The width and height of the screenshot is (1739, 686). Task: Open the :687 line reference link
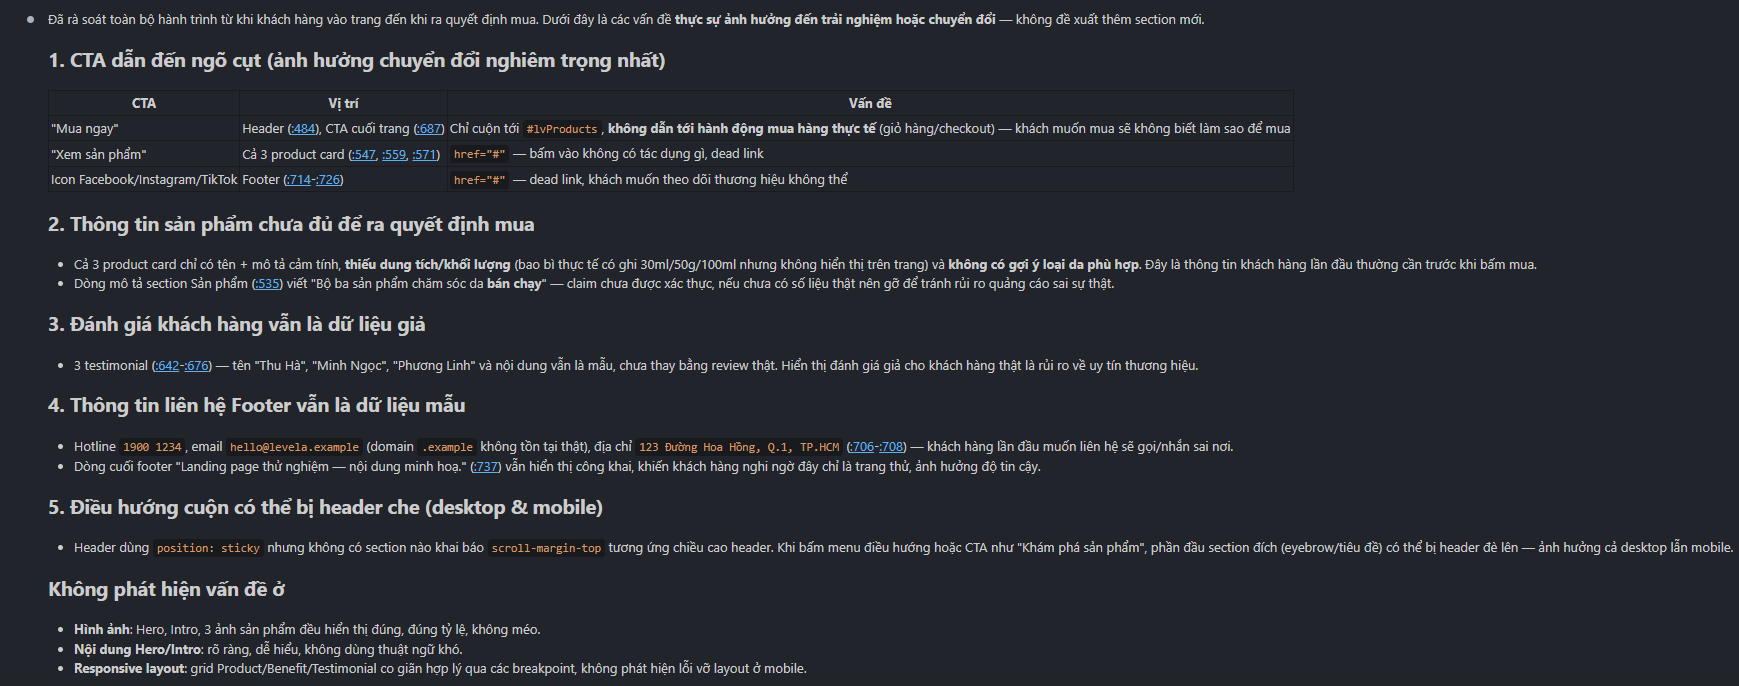pos(429,129)
